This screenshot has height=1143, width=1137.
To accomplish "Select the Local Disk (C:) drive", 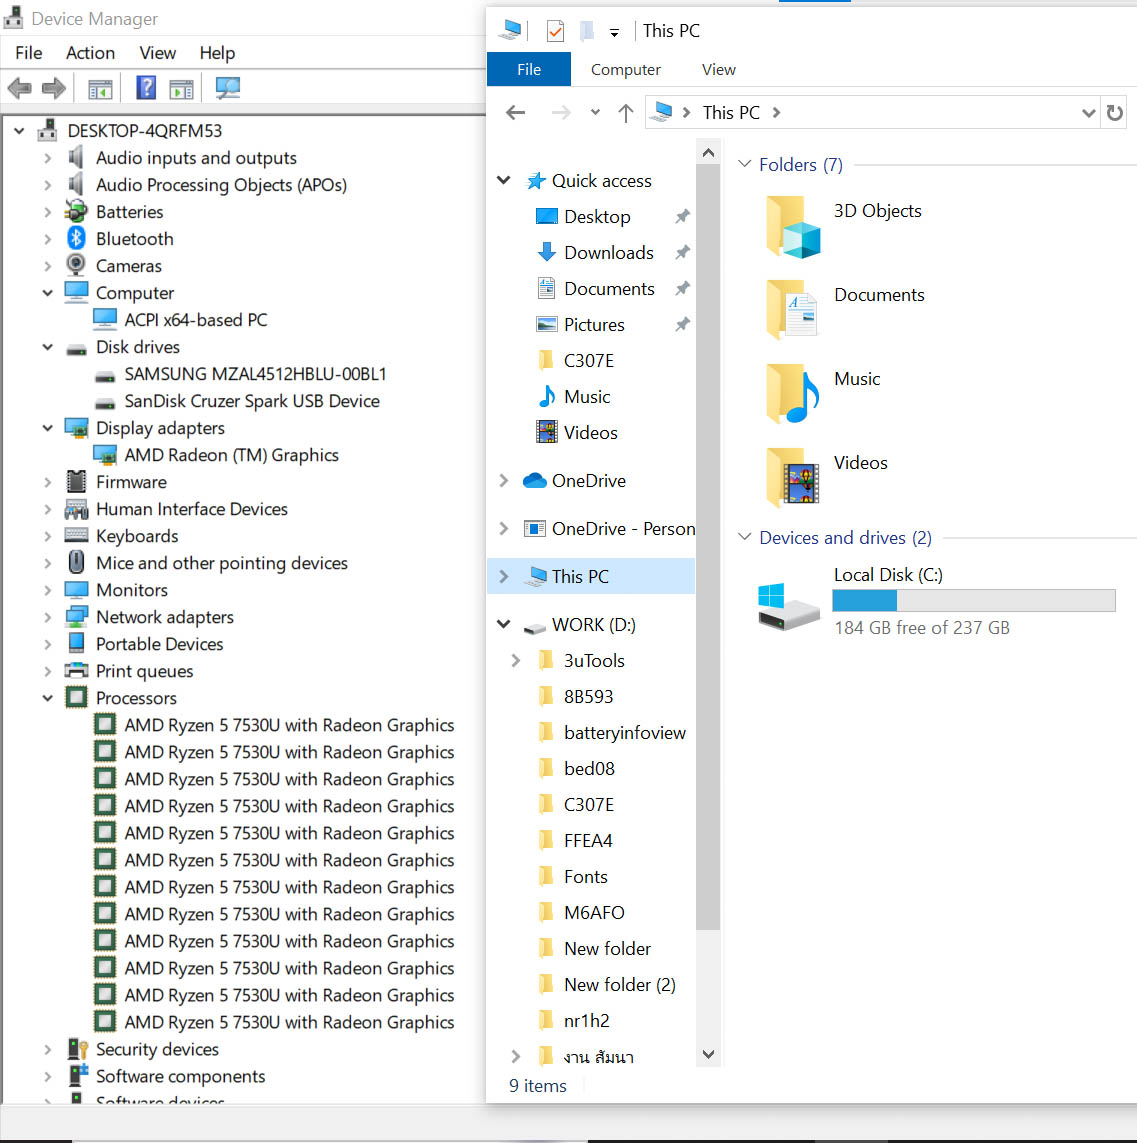I will (x=888, y=575).
